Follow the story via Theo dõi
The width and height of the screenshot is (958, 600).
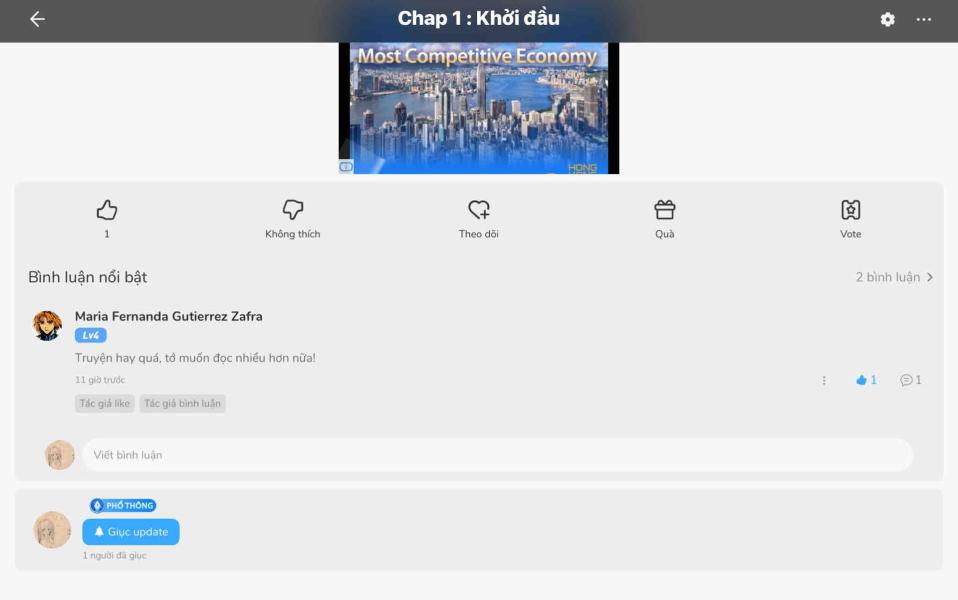tap(478, 210)
